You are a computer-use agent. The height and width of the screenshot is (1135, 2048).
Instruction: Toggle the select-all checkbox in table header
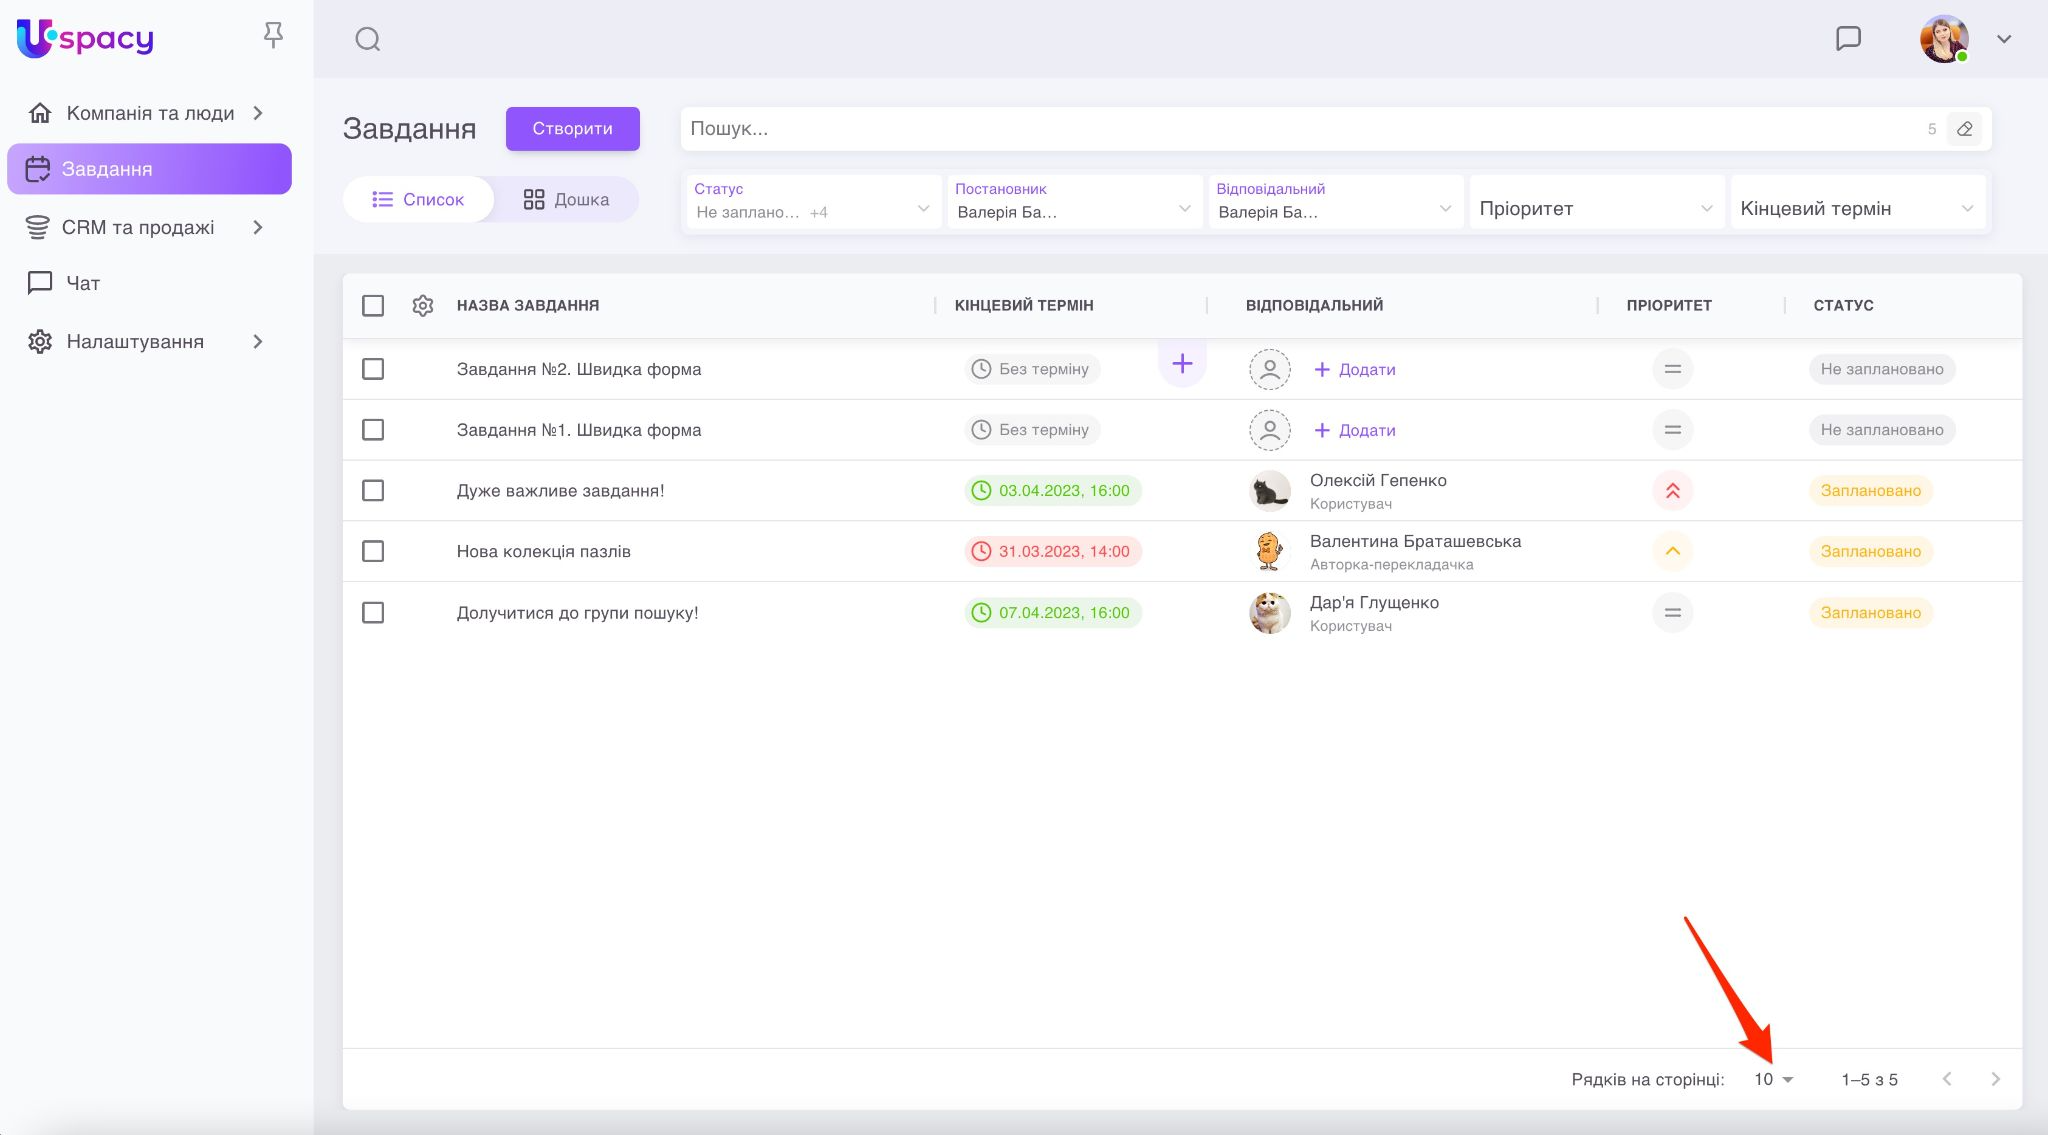pyautogui.click(x=373, y=305)
